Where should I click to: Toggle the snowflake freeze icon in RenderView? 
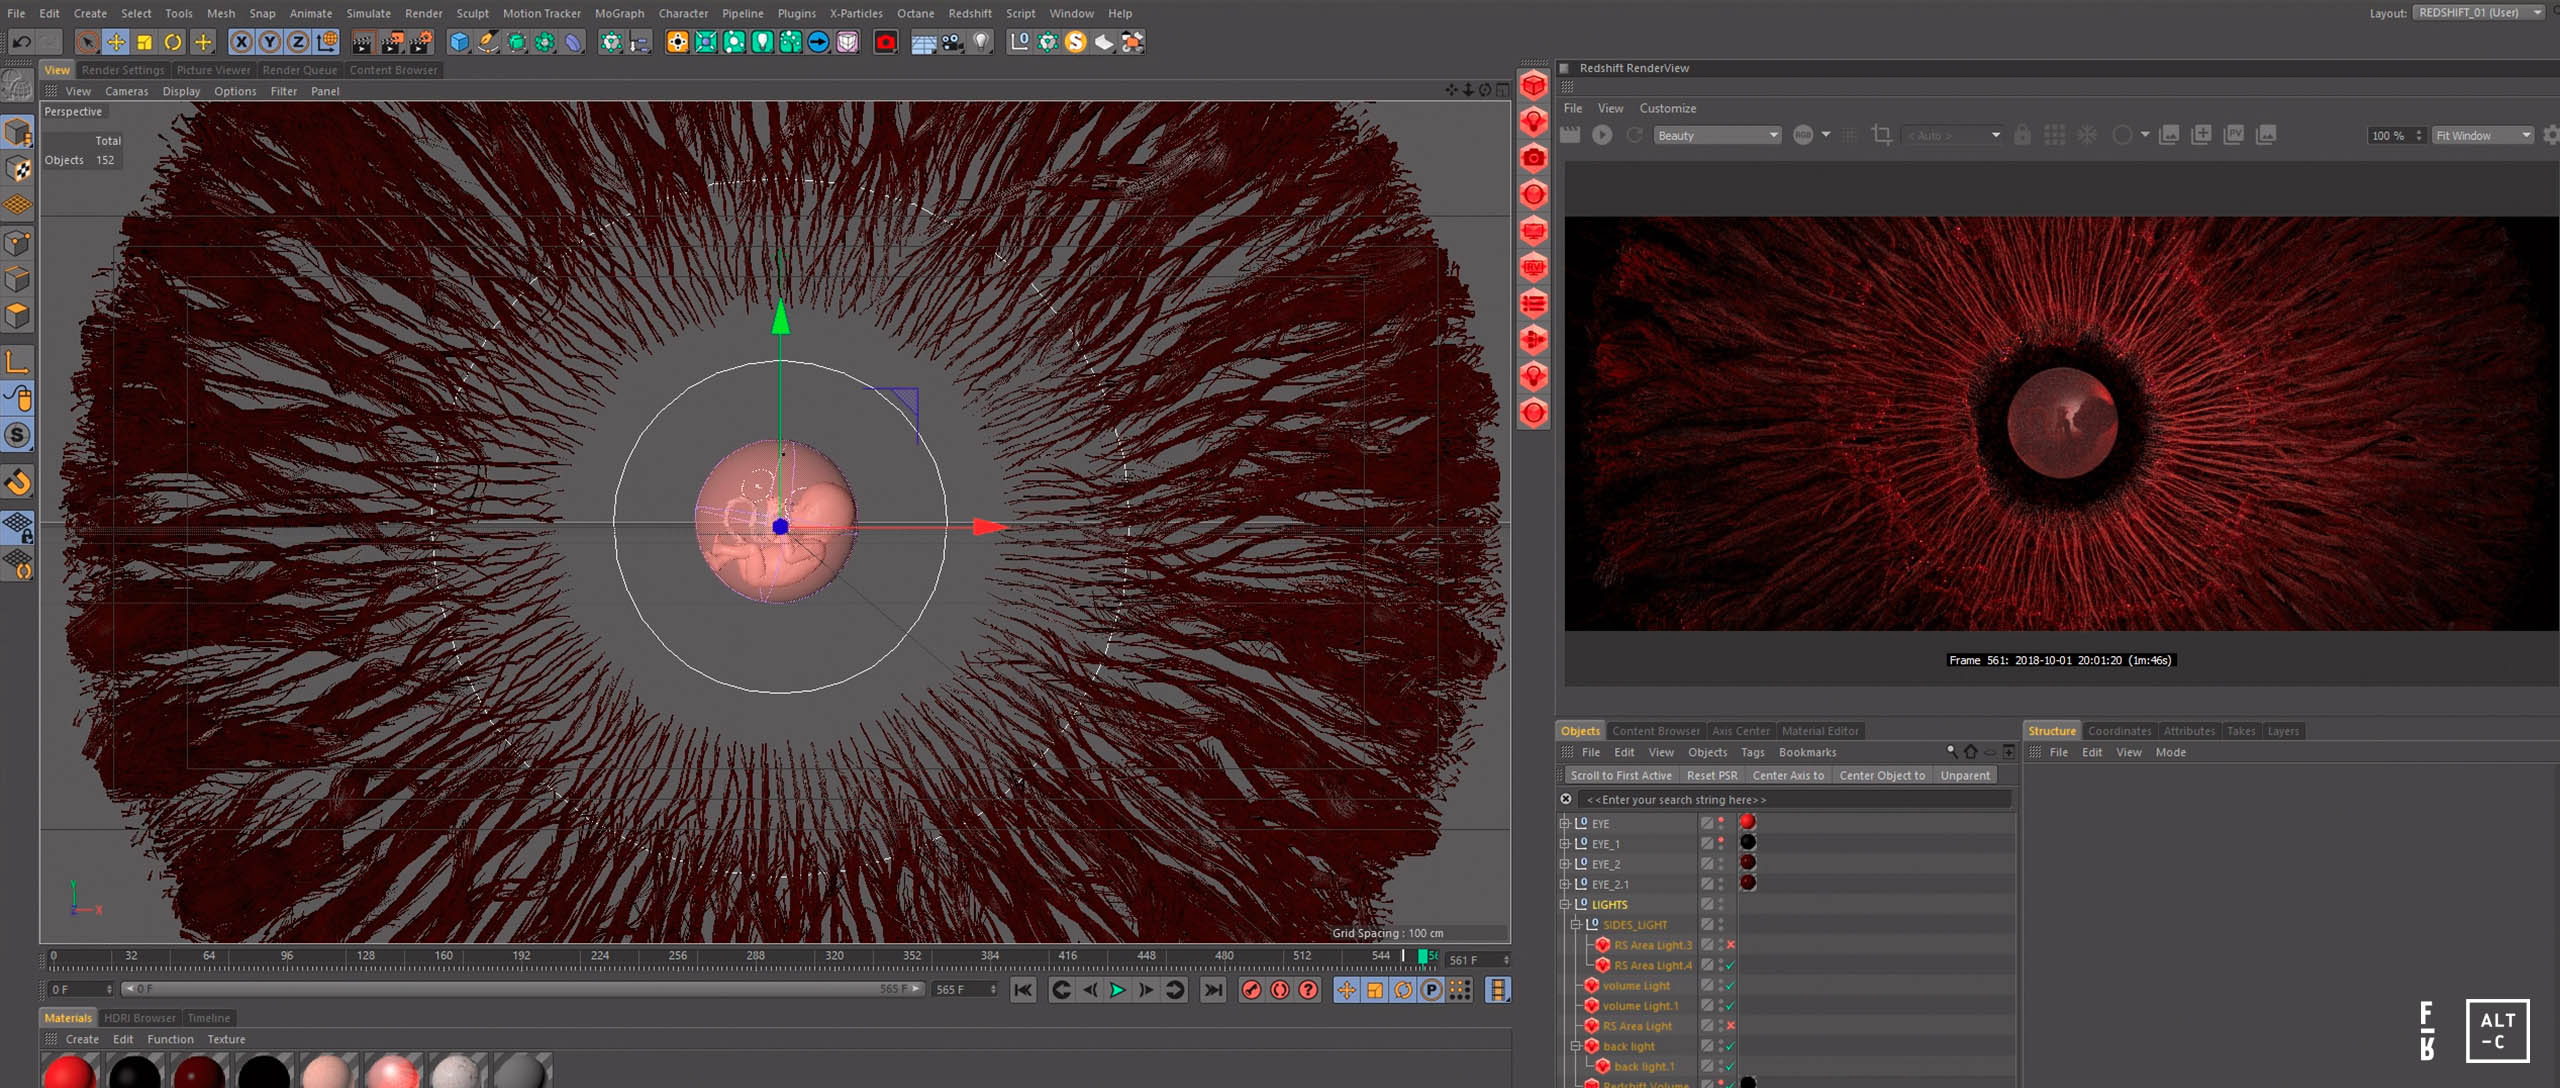pos(2087,135)
